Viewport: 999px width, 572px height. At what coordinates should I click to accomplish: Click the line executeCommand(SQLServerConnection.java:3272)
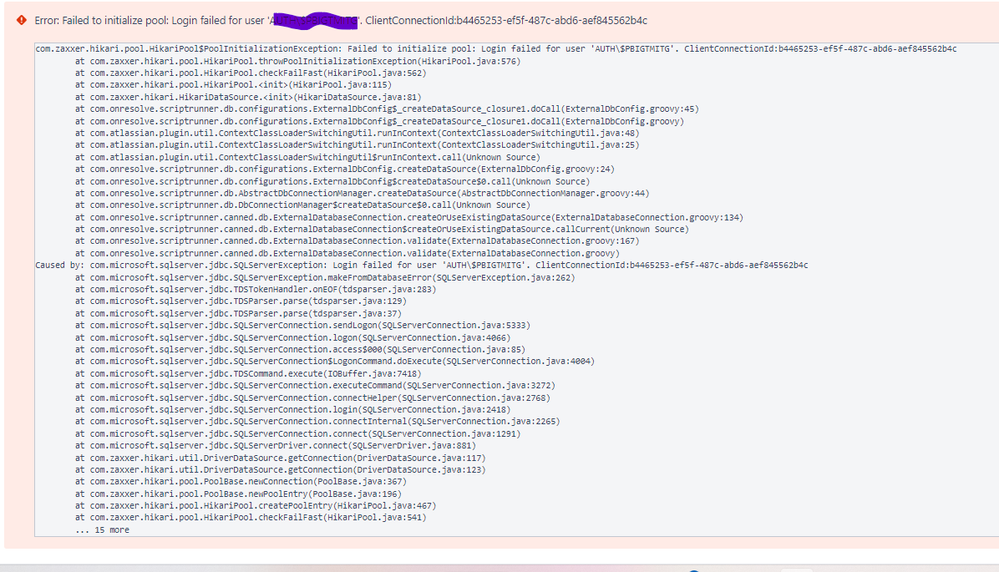[315, 385]
